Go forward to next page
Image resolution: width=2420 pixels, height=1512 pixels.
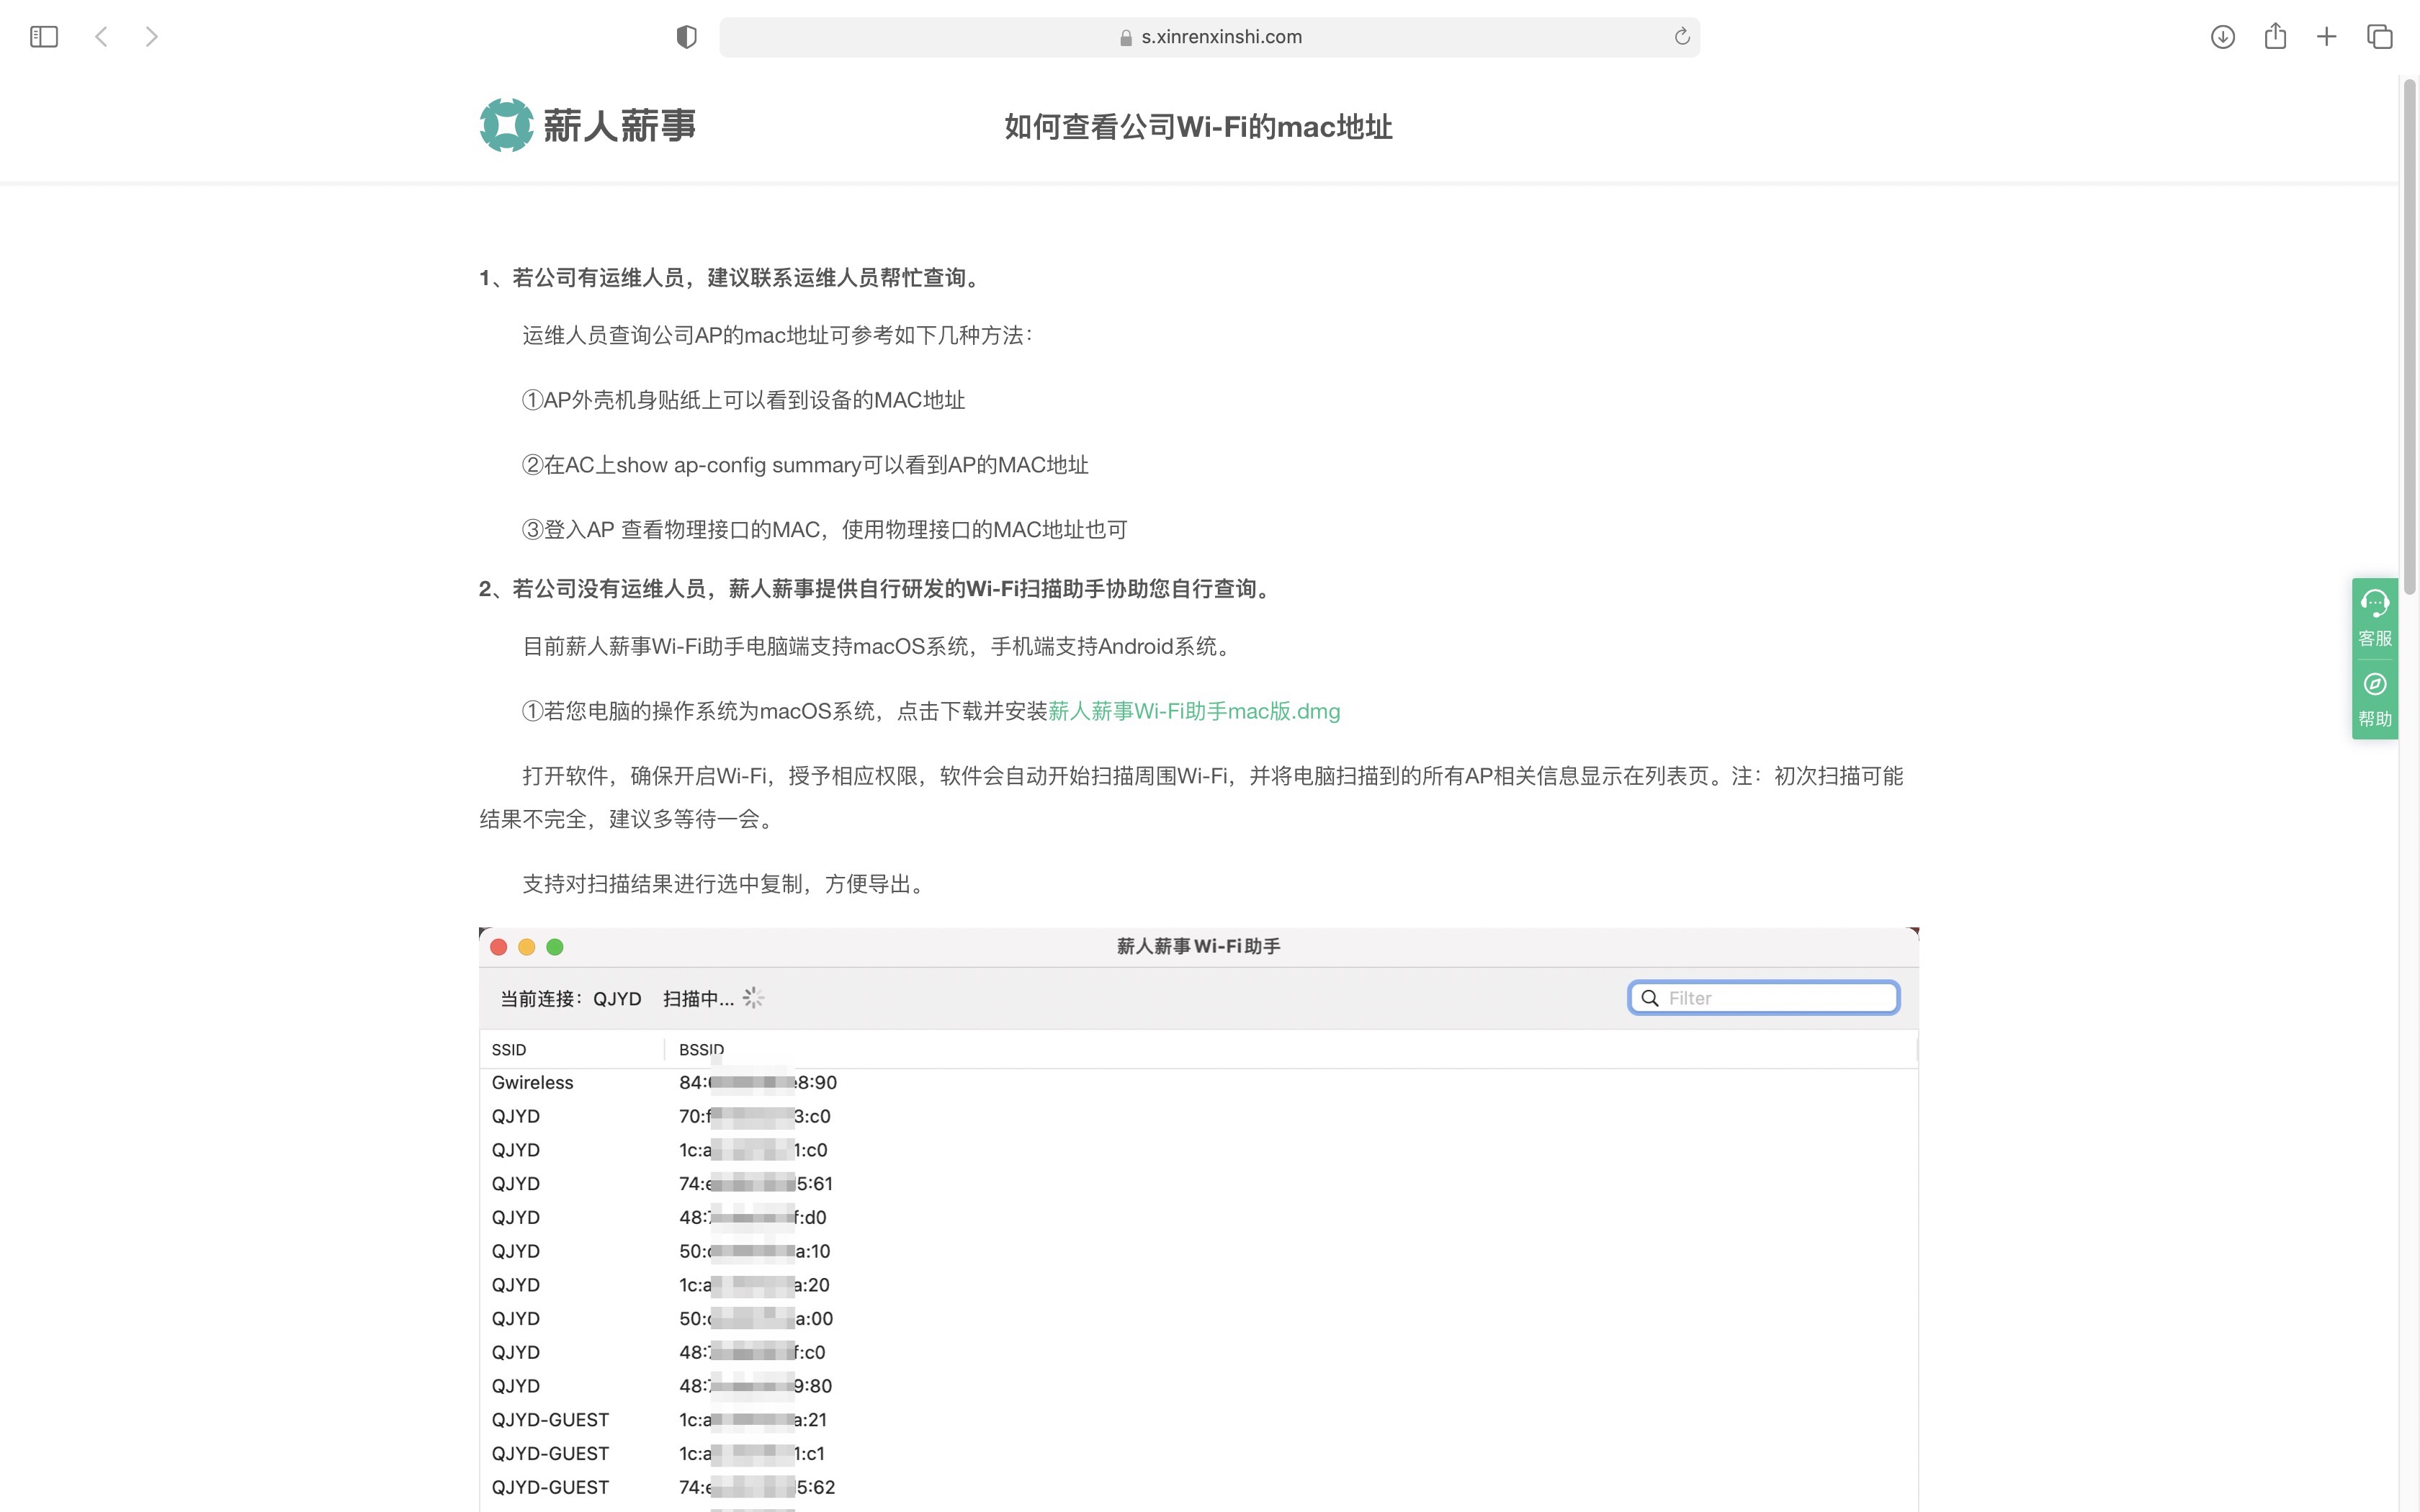coord(151,37)
